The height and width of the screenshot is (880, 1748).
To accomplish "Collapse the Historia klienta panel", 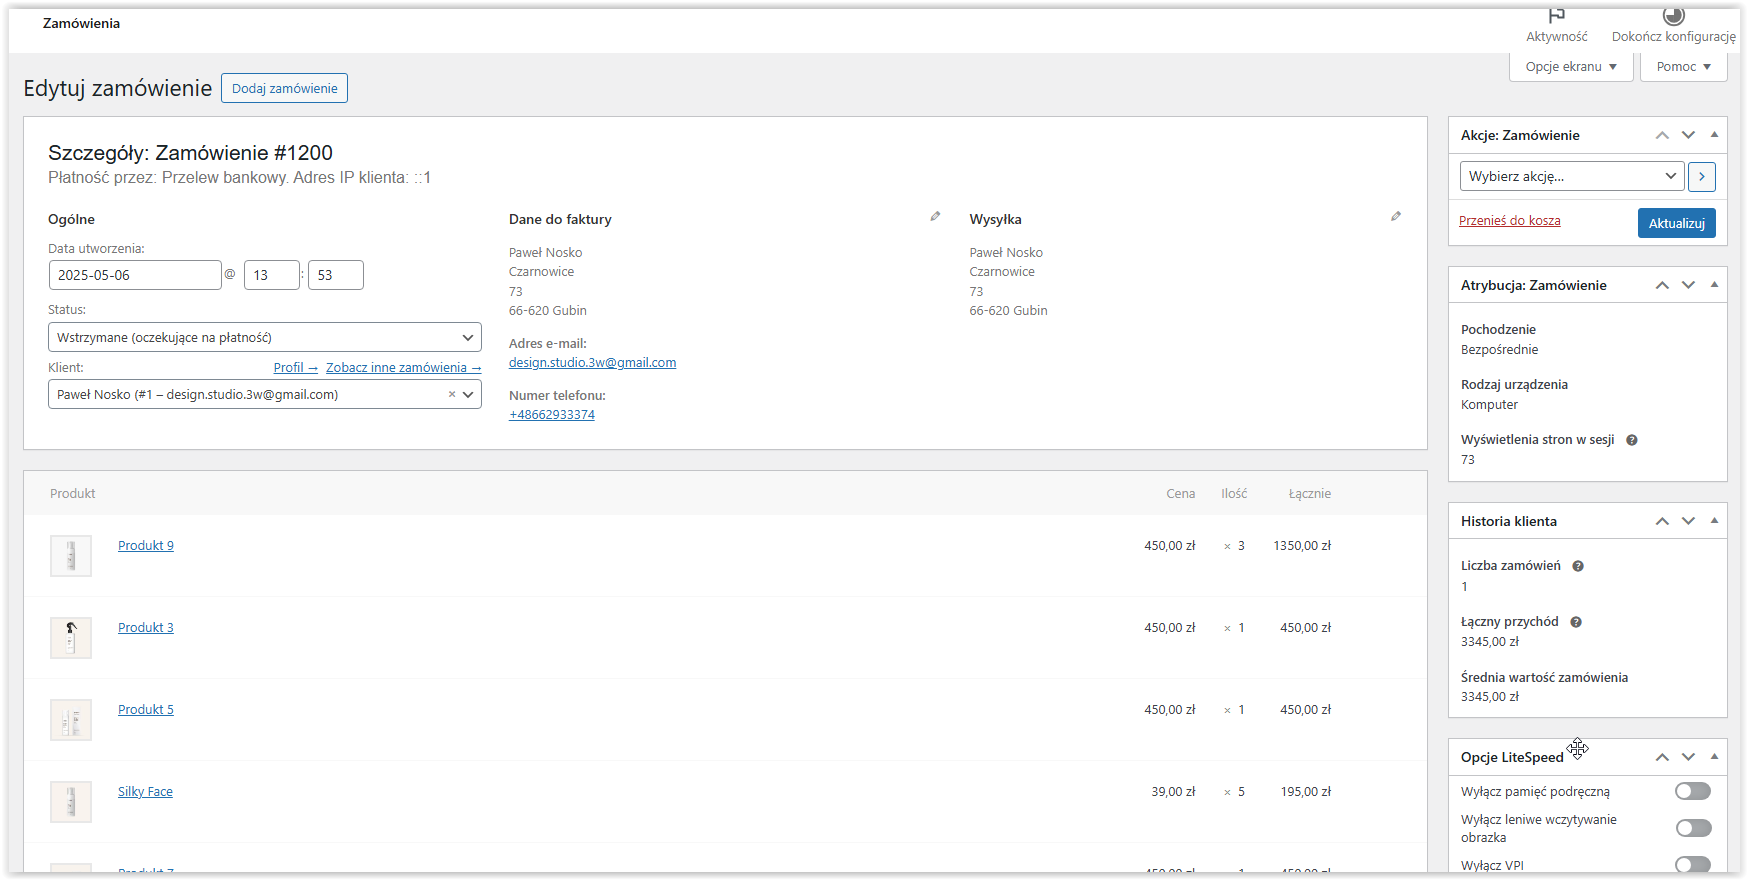I will click(x=1714, y=521).
